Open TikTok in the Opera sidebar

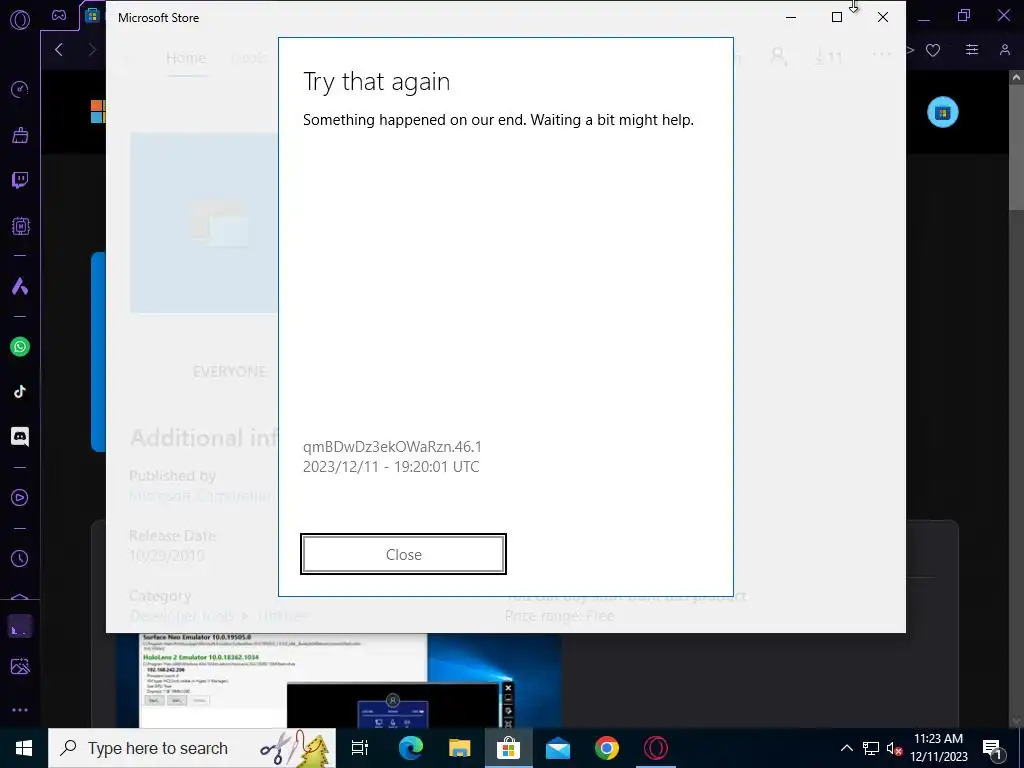pos(20,392)
